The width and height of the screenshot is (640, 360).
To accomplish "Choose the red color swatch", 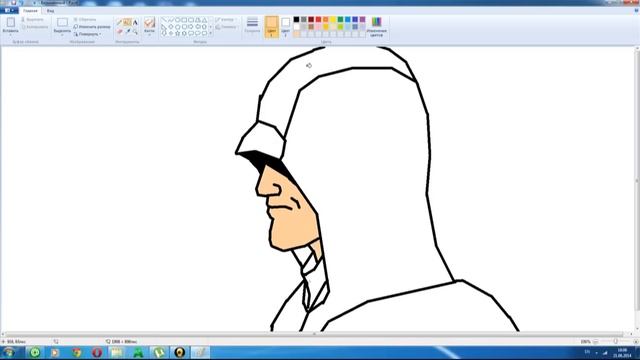I will click(318, 20).
